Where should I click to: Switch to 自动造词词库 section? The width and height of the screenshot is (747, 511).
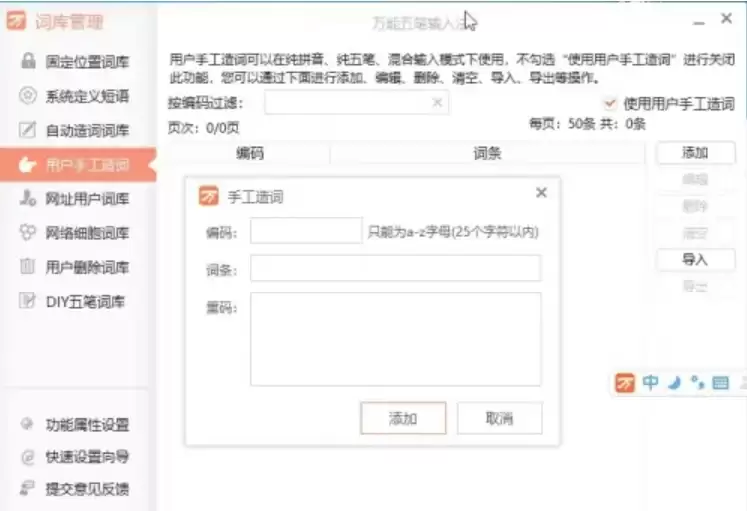[x=78, y=130]
